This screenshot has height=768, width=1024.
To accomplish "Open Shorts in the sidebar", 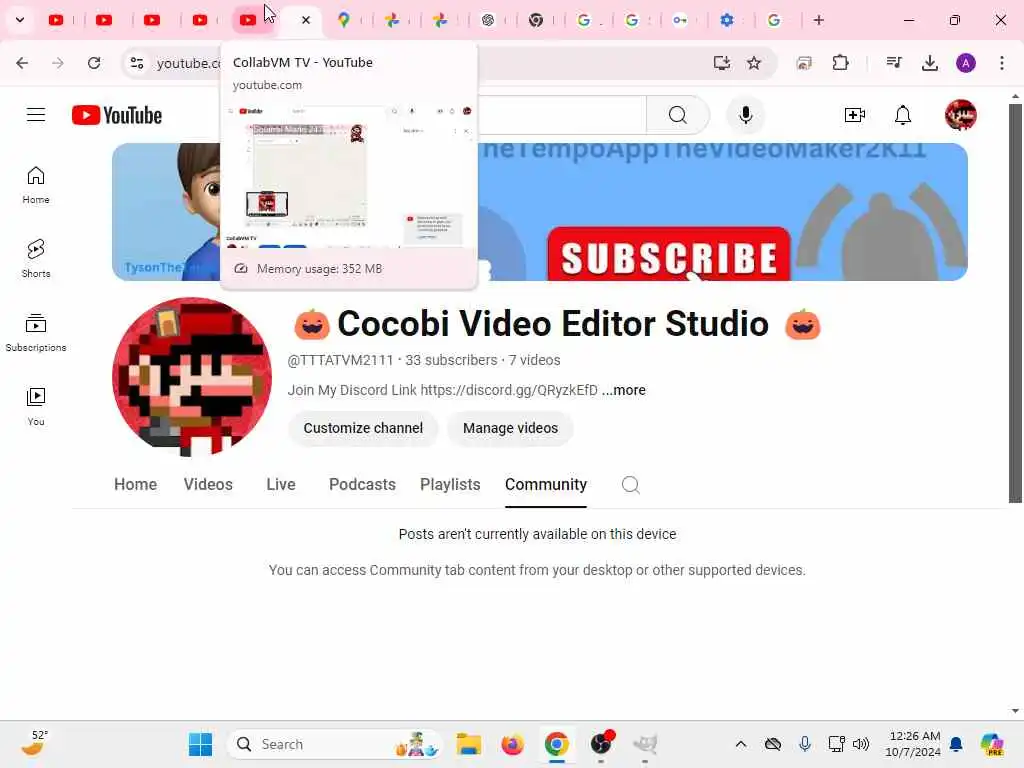I will [x=36, y=259].
